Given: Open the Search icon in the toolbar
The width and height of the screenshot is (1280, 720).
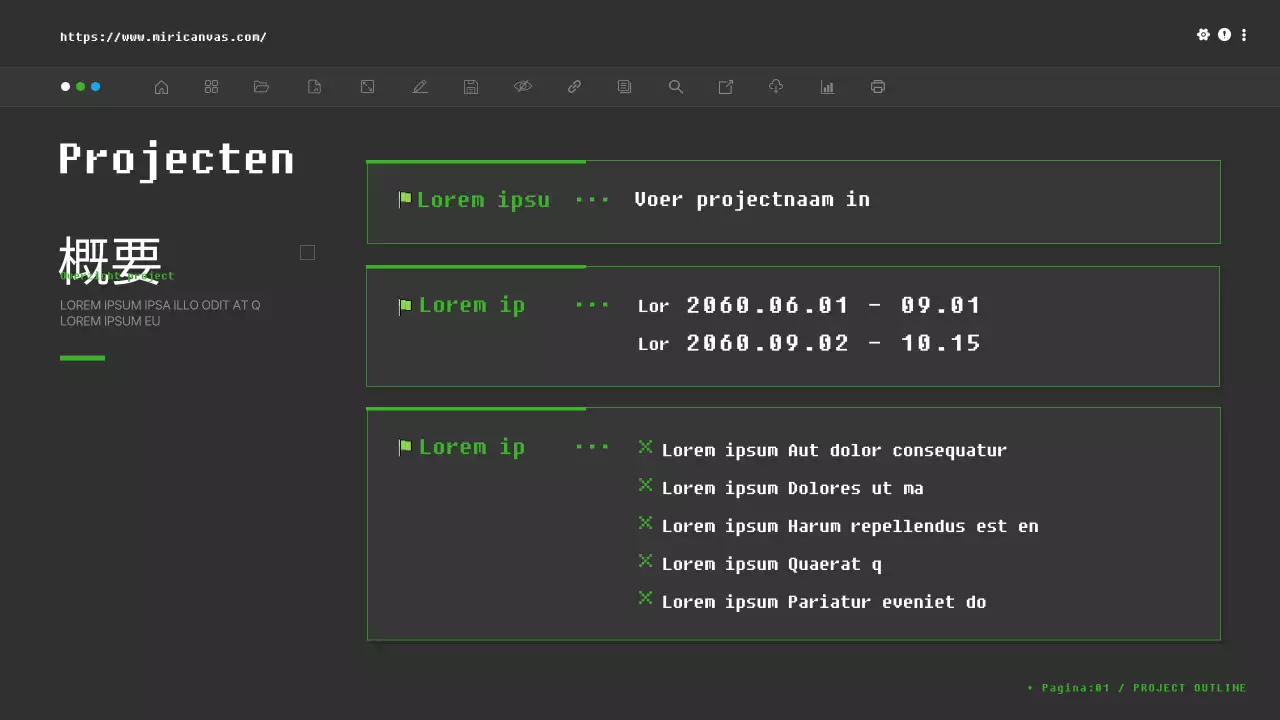Looking at the screenshot, I should click(675, 87).
